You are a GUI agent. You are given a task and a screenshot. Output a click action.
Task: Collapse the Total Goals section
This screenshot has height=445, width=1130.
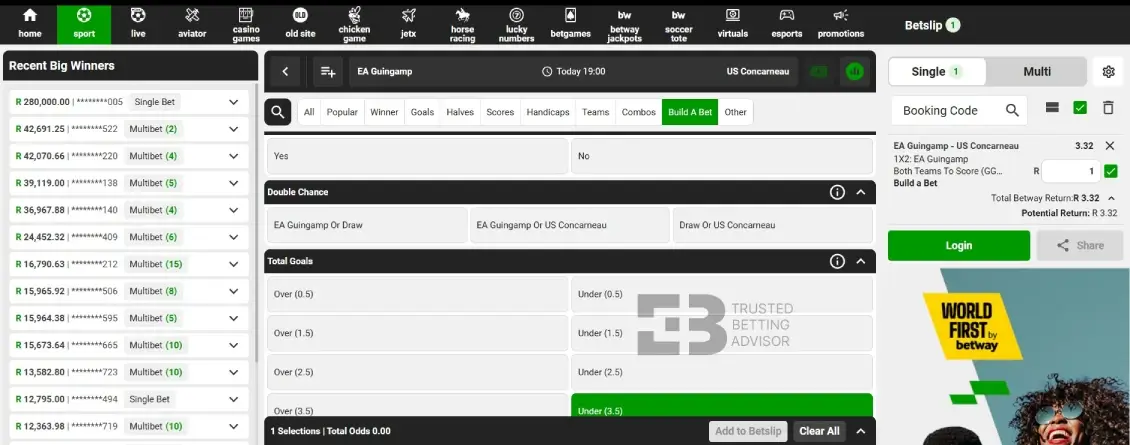pyautogui.click(x=860, y=262)
